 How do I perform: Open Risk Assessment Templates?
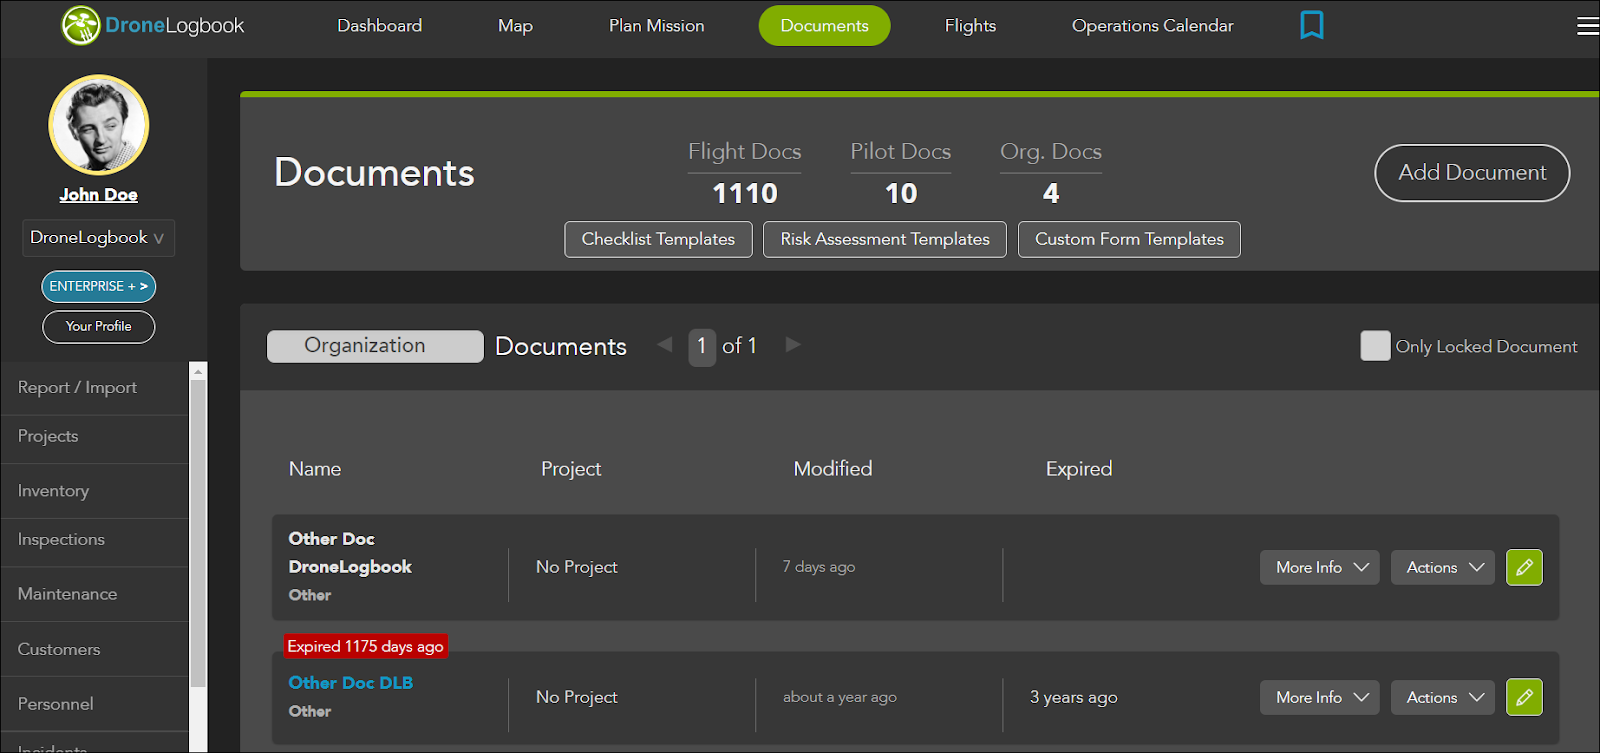(x=885, y=239)
